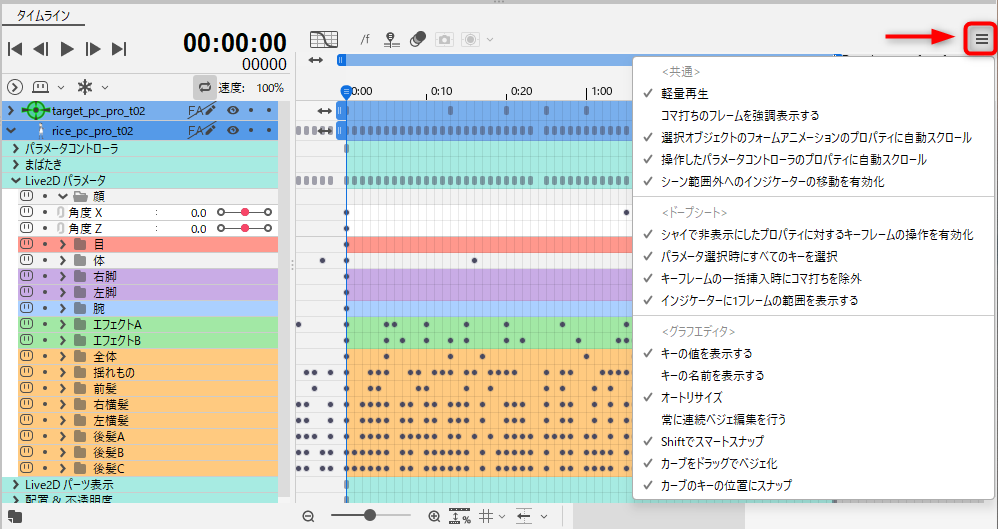The image size is (998, 529).
Task: Collapse the 顔 folder
Action: [x=62, y=196]
